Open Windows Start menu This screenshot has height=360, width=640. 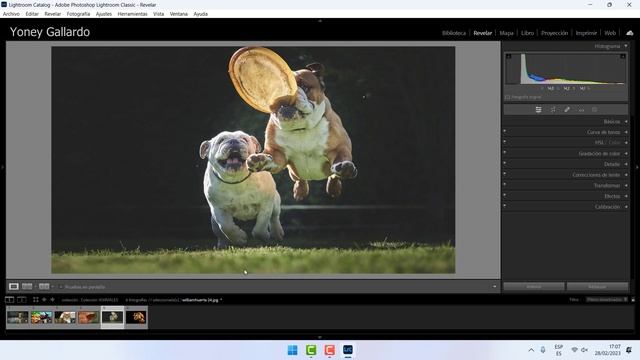pos(292,350)
